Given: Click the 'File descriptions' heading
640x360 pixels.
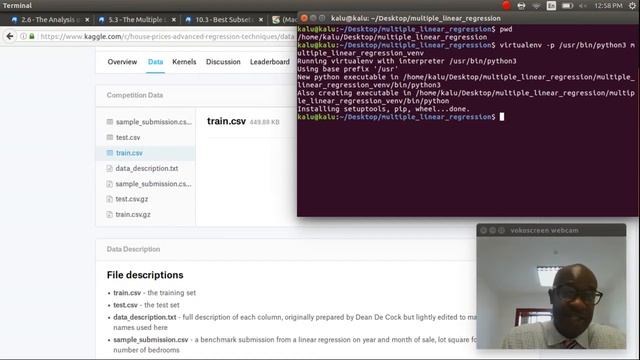Looking at the screenshot, I should click(145, 275).
